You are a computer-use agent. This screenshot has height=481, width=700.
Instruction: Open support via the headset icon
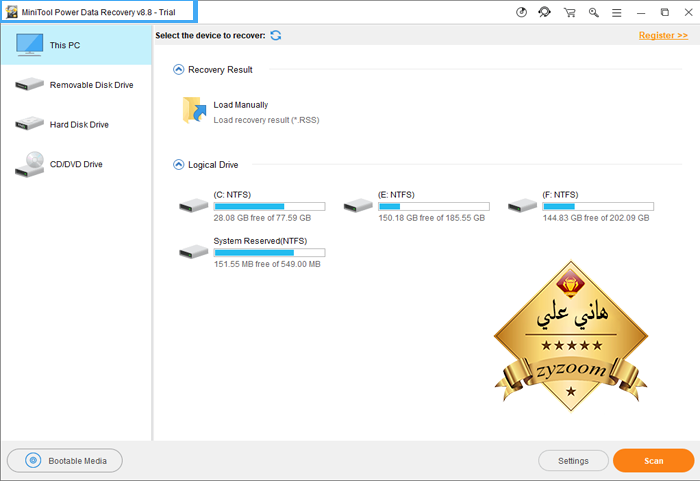(x=545, y=12)
